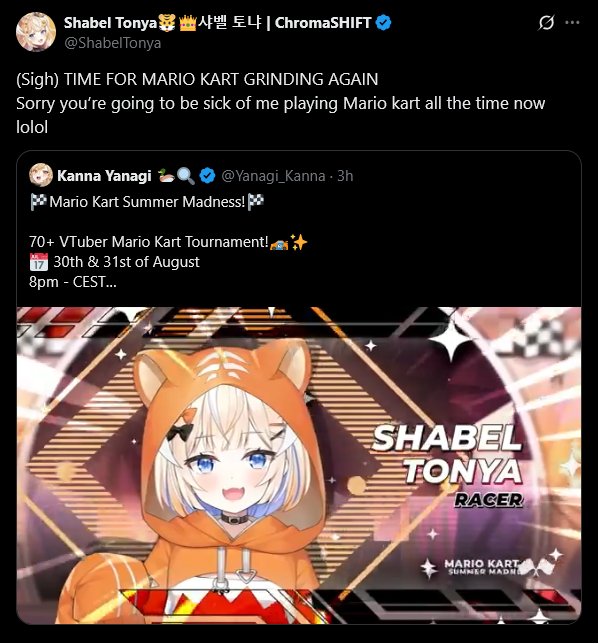Open the @ShabelTonya handle link
Viewport: 598px width, 643px height.
click(x=113, y=43)
